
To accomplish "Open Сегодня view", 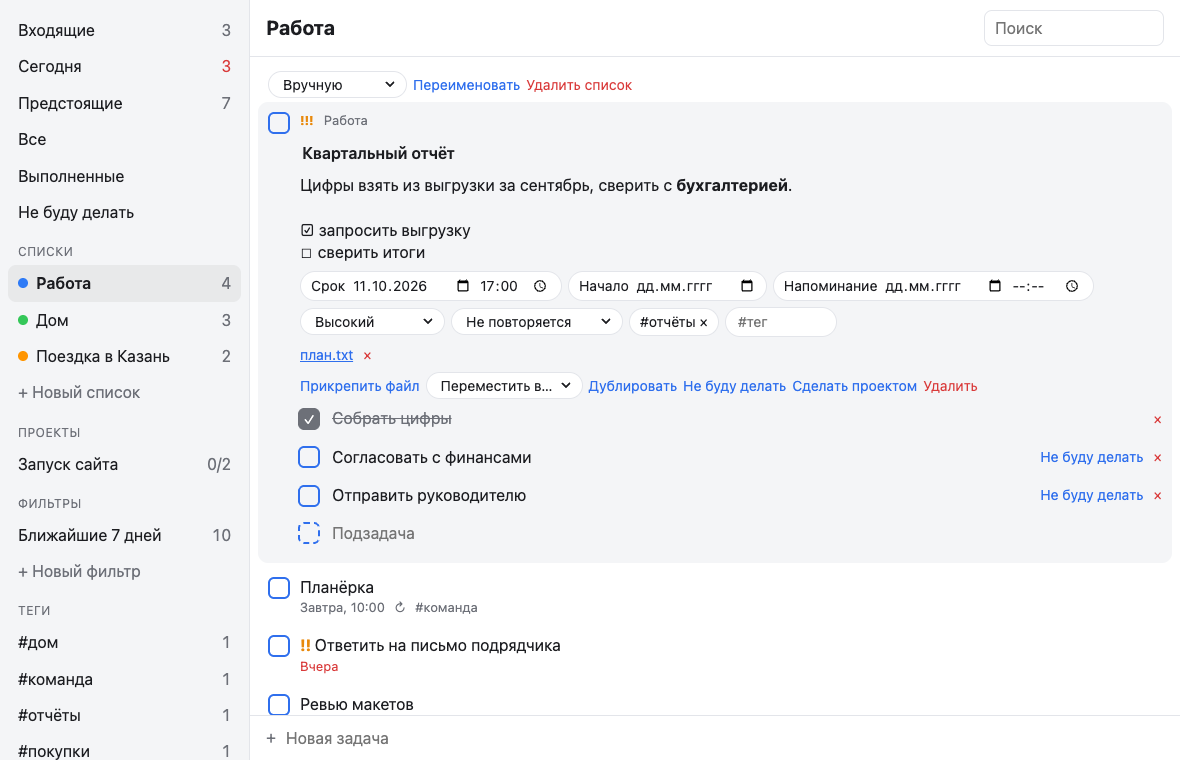I will coord(124,66).
